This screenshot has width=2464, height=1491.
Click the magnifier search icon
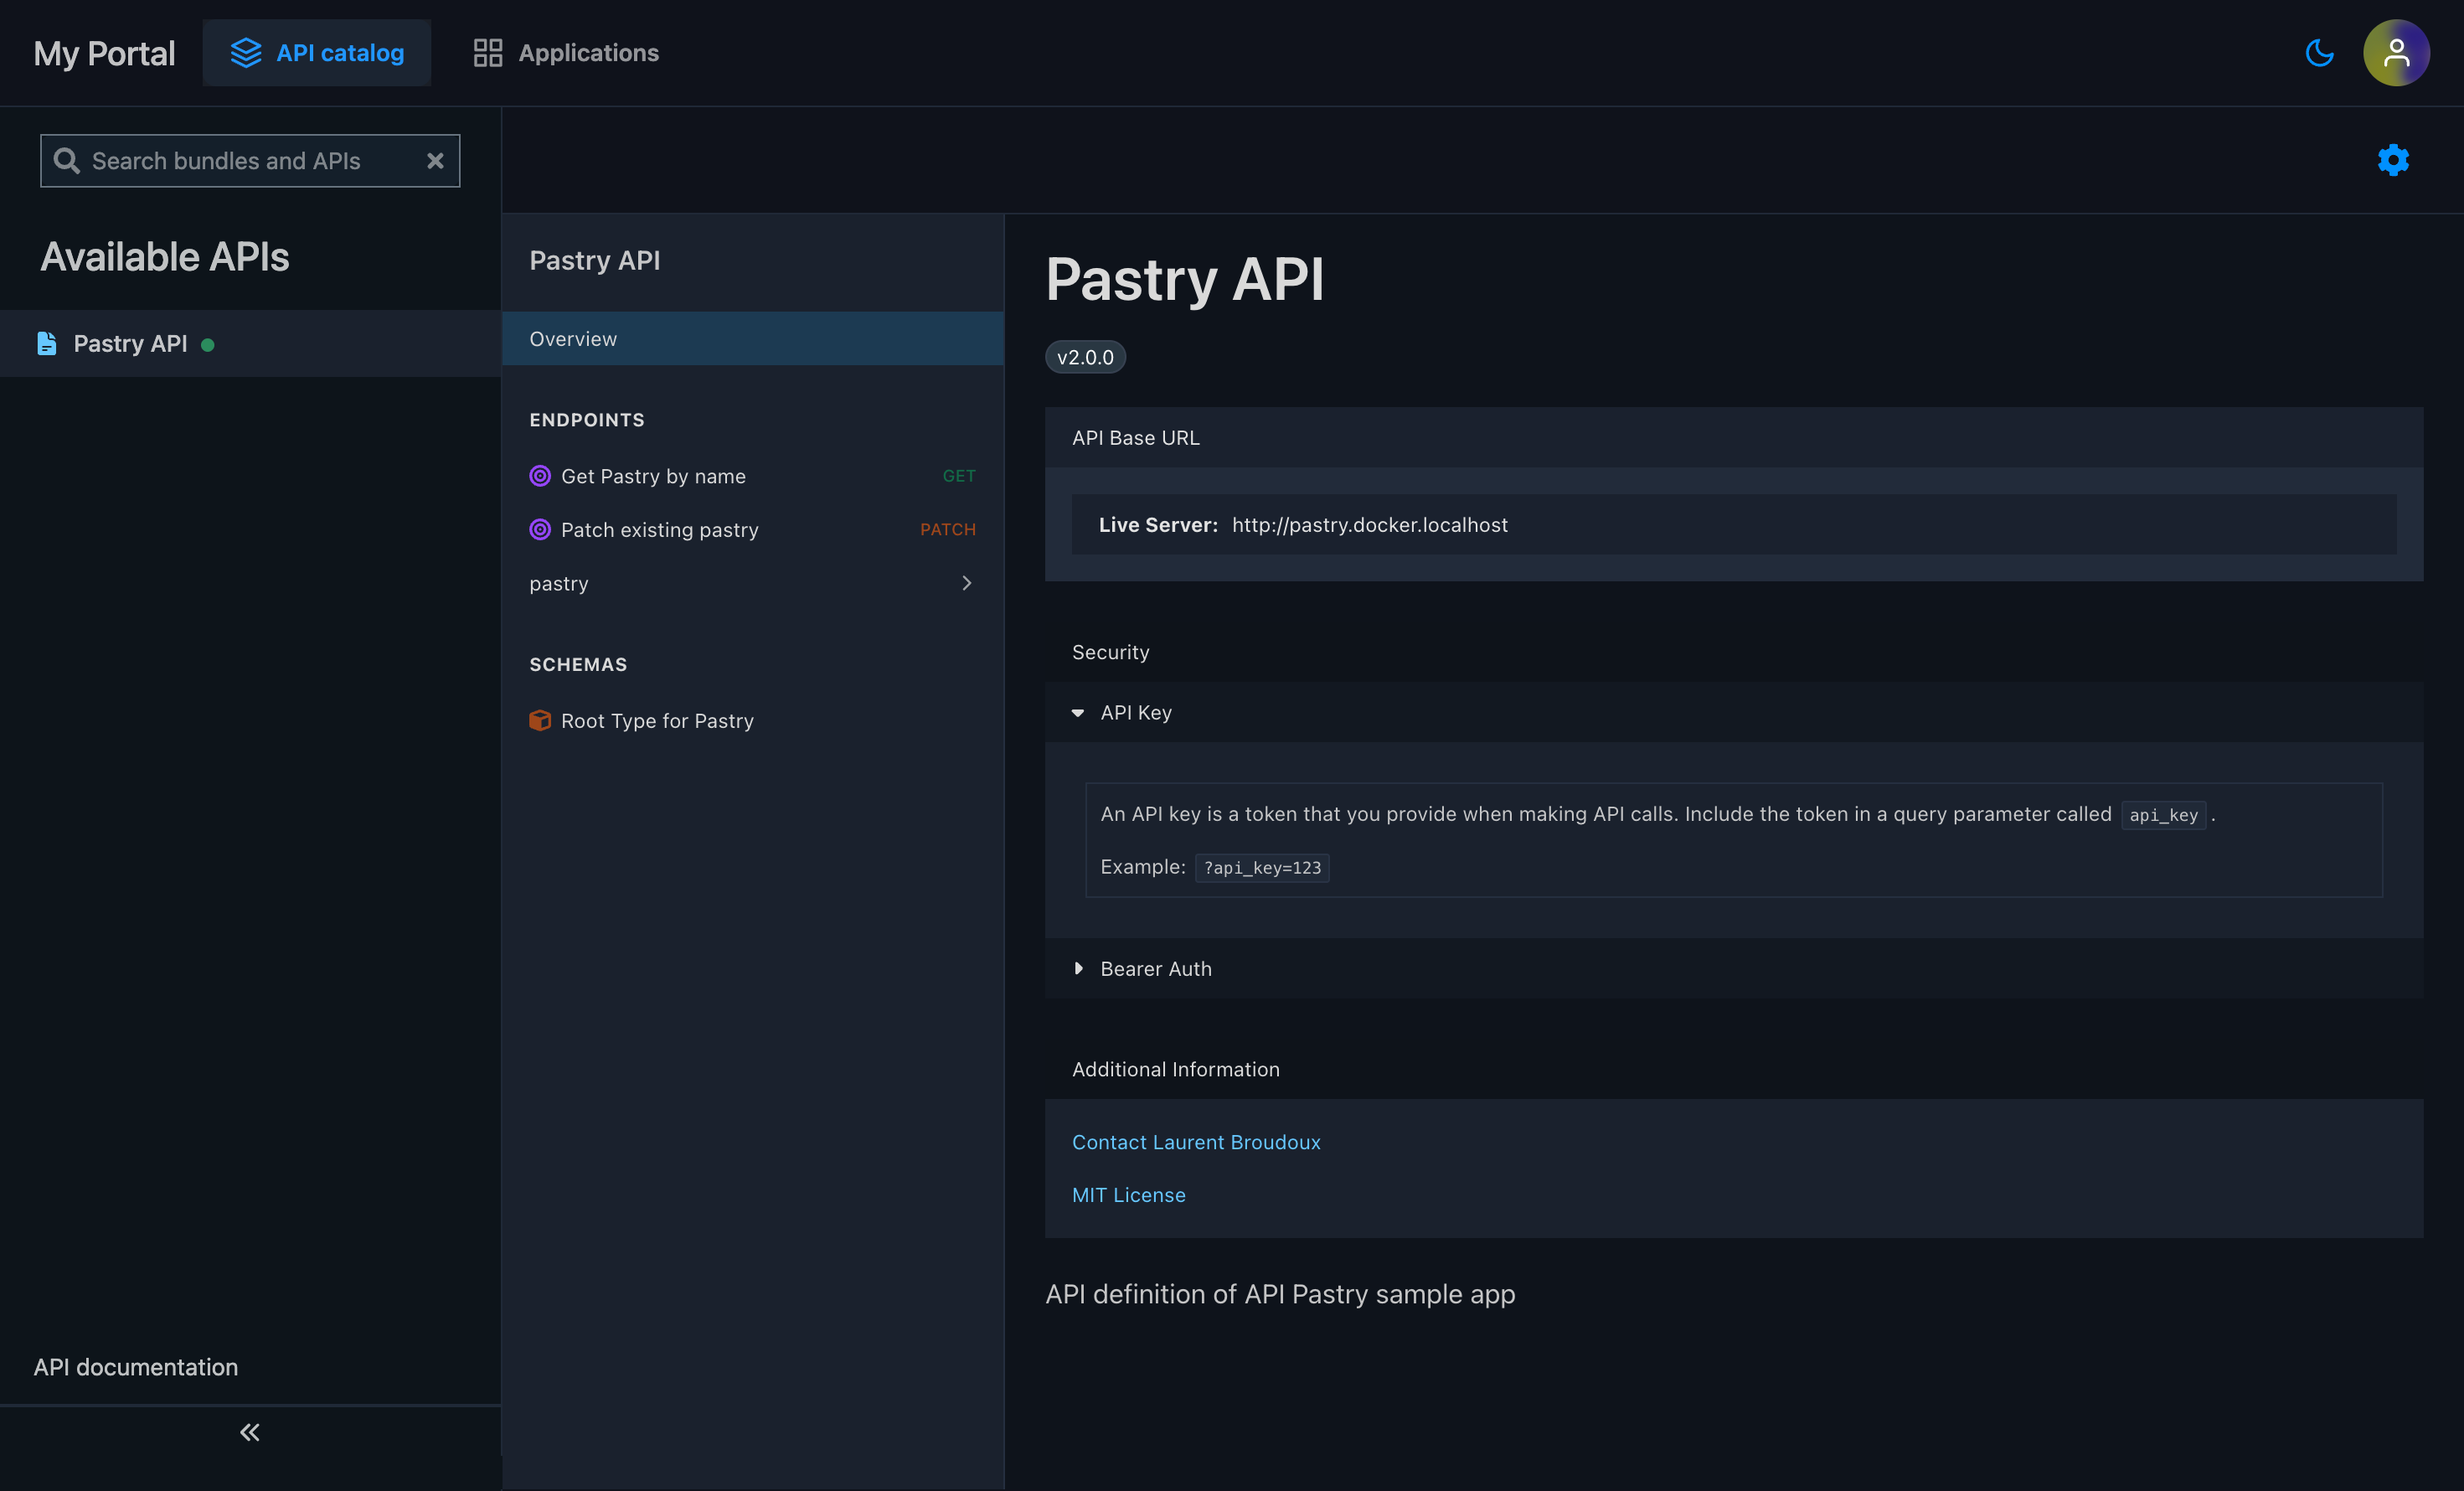(67, 161)
